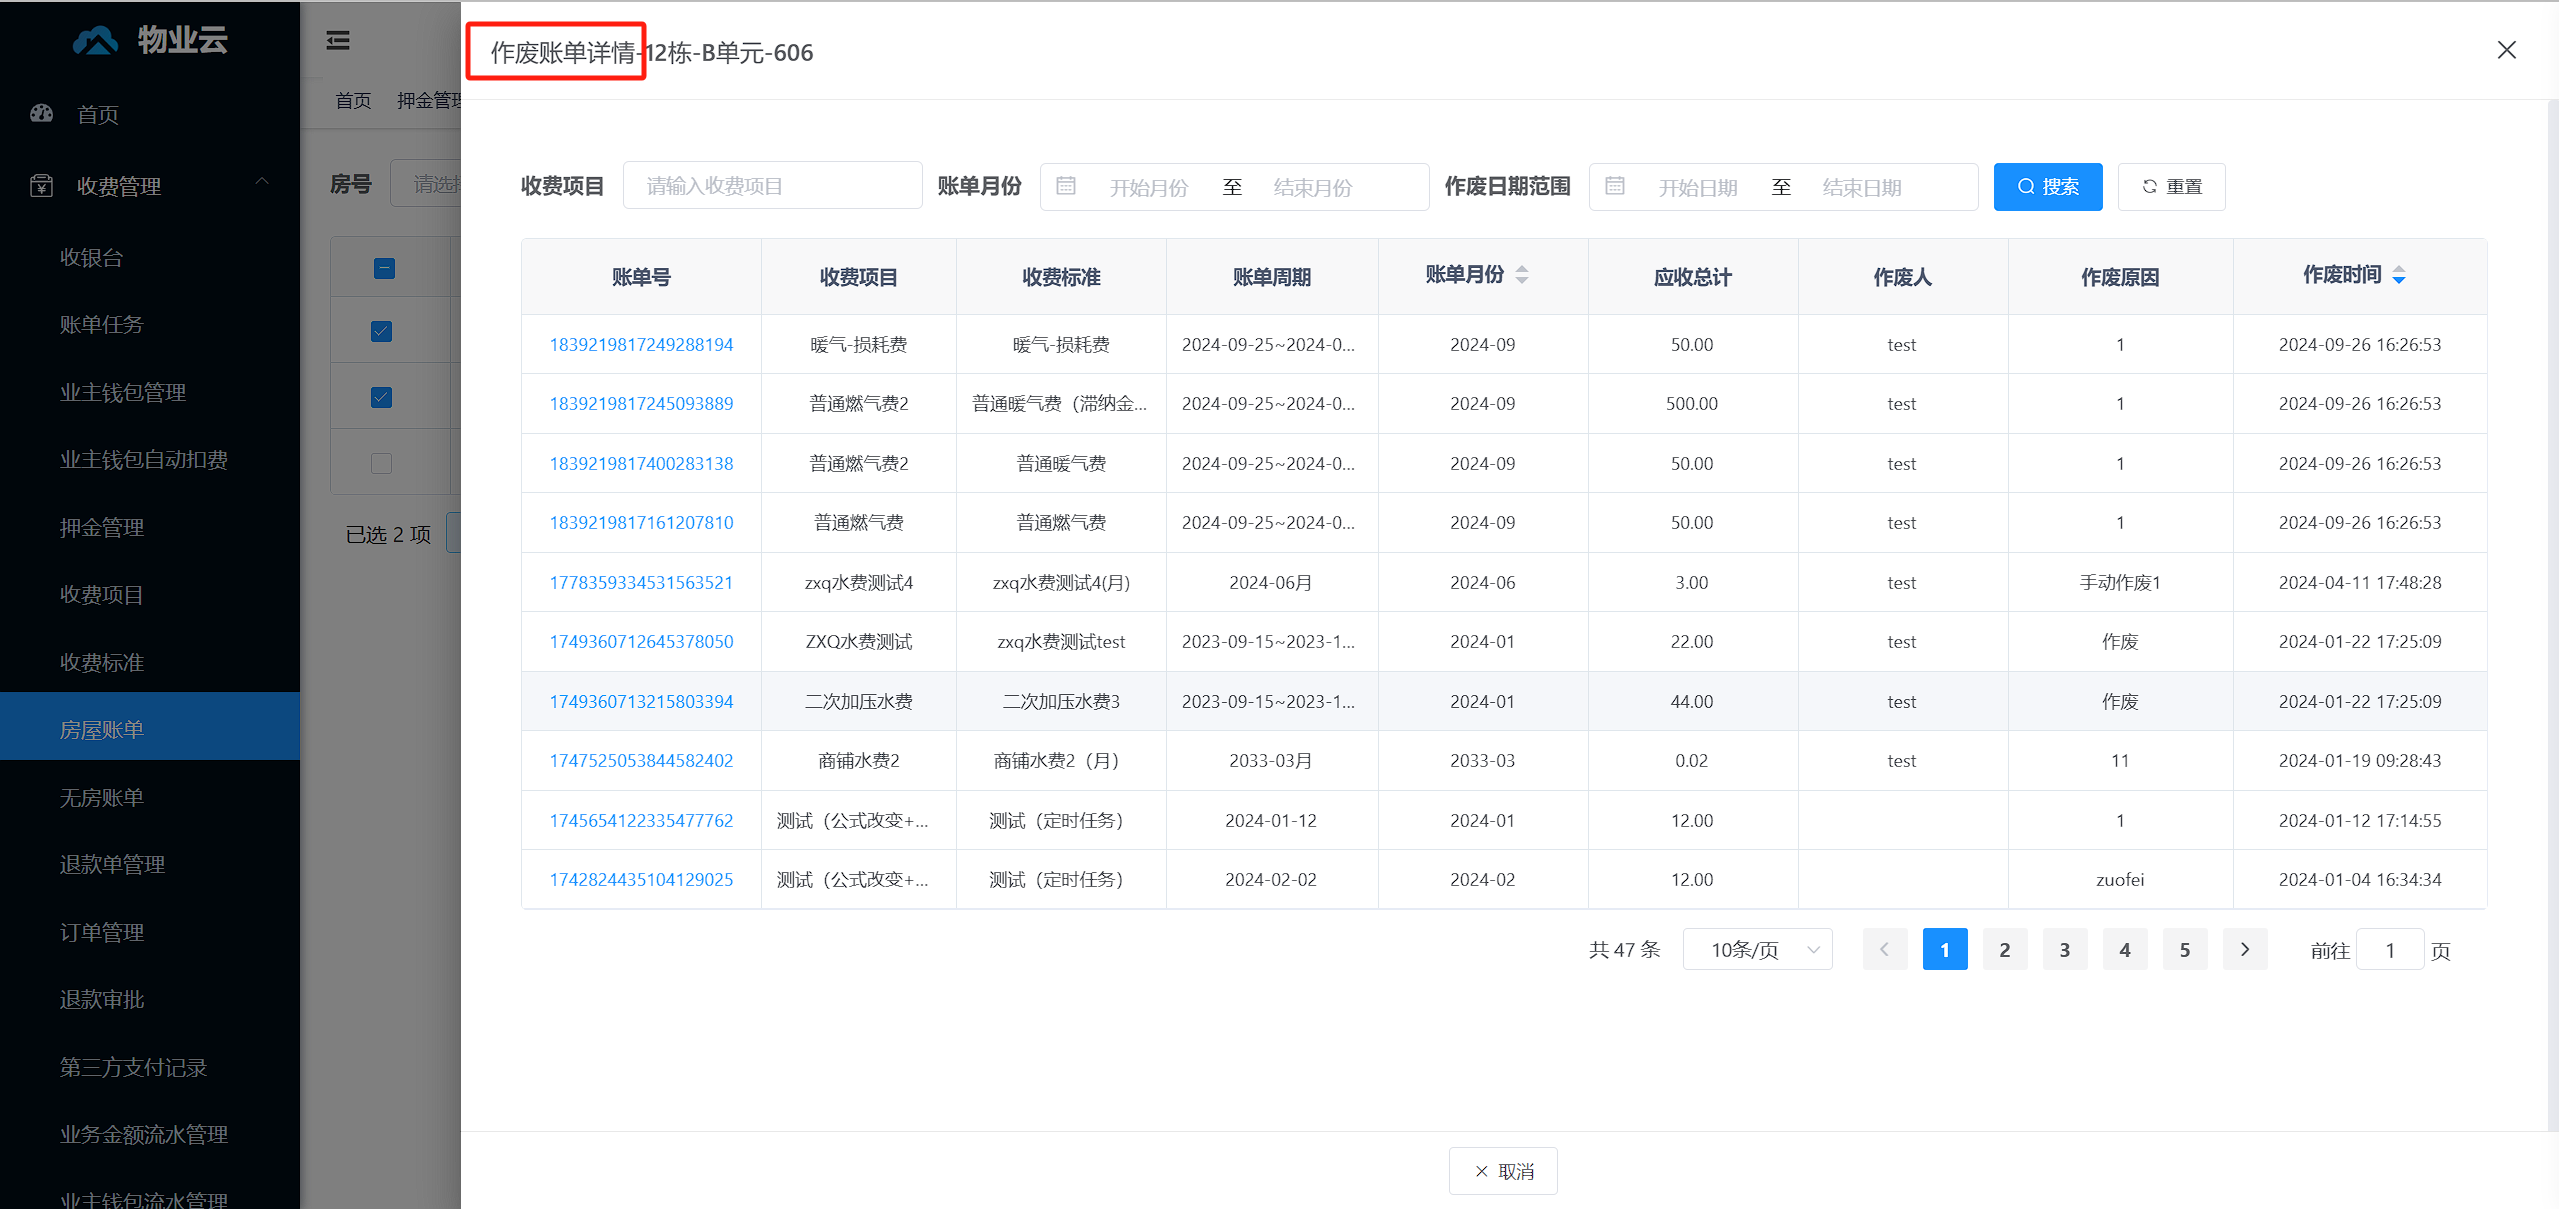The image size is (2559, 1209).
Task: Toggle the hamburger menu collapse icon
Action: 338,40
